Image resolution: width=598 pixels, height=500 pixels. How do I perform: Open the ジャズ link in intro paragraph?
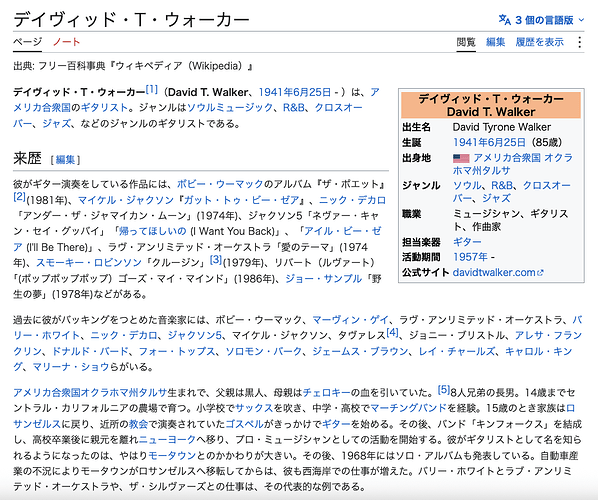(x=56, y=124)
